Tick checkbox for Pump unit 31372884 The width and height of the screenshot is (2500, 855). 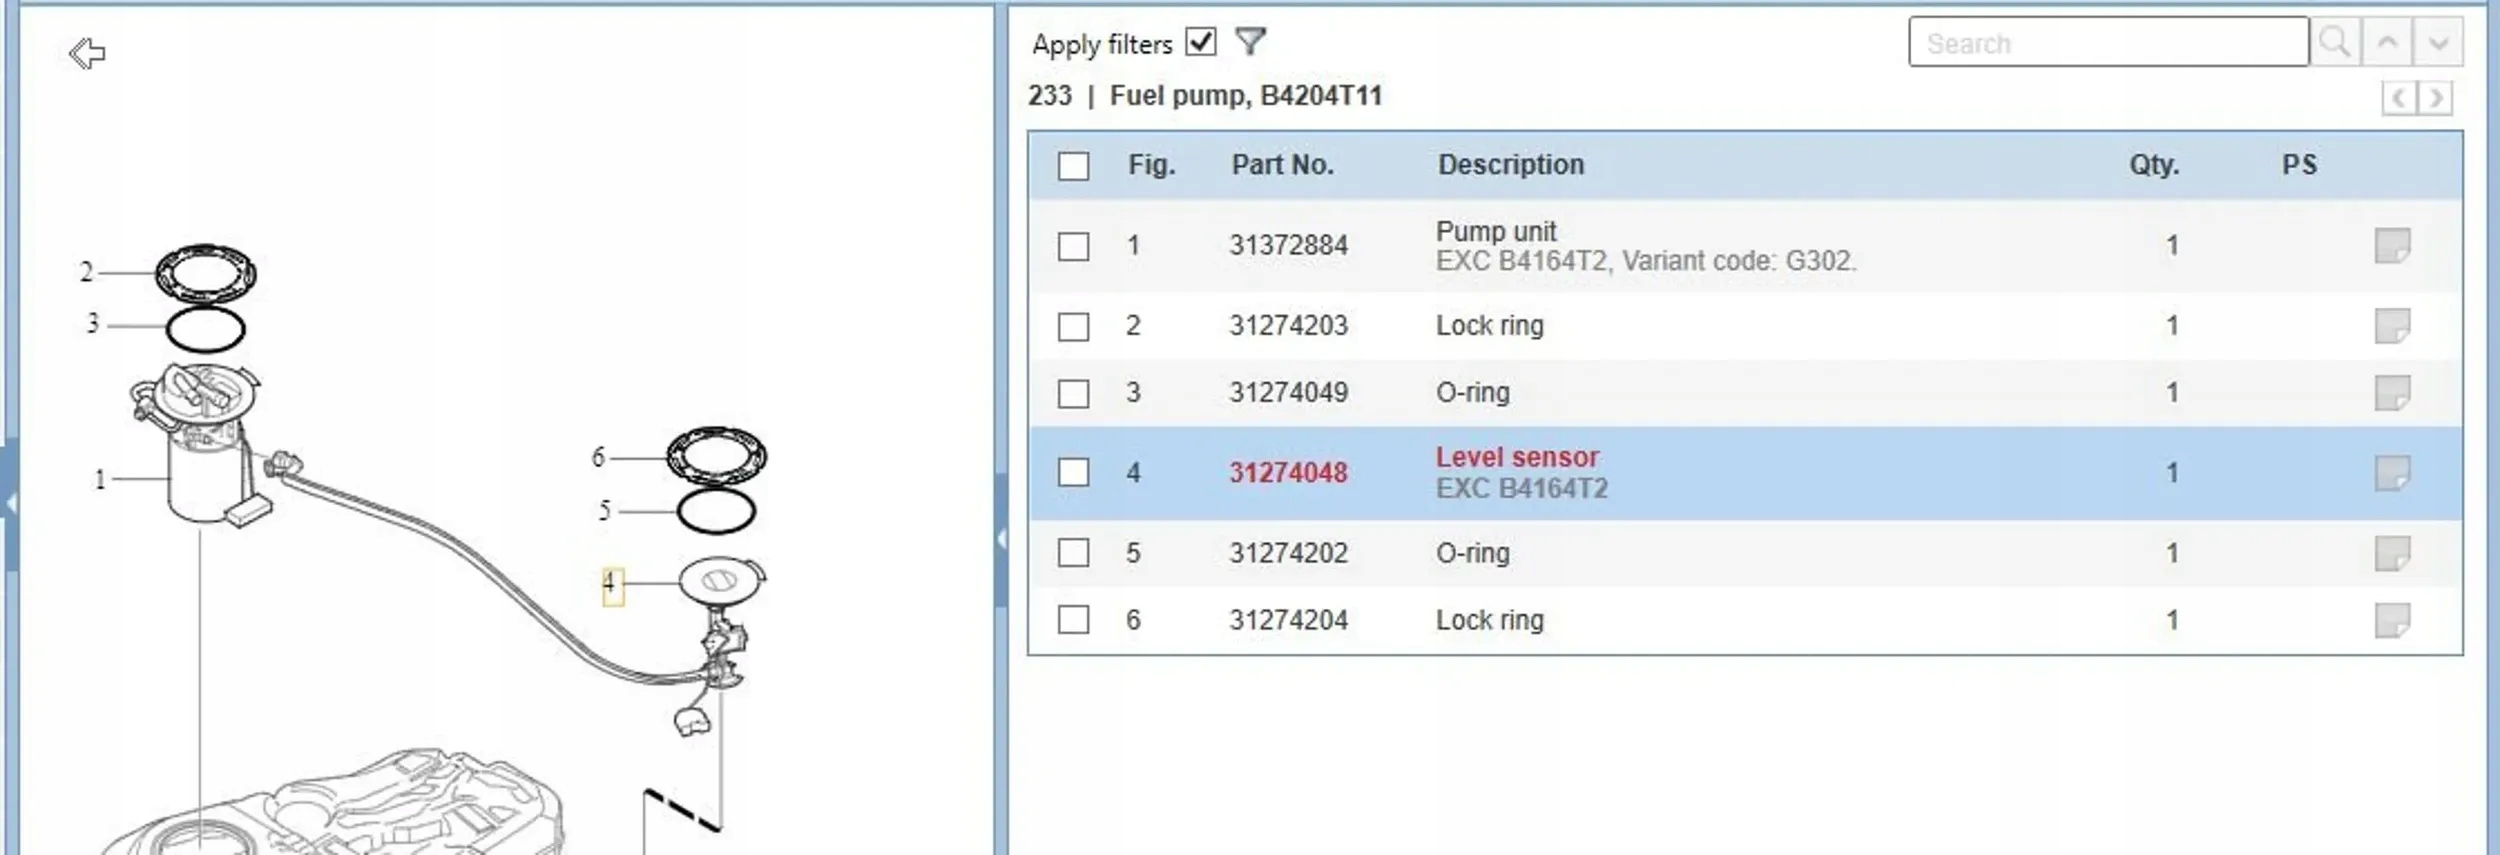[x=1073, y=246]
